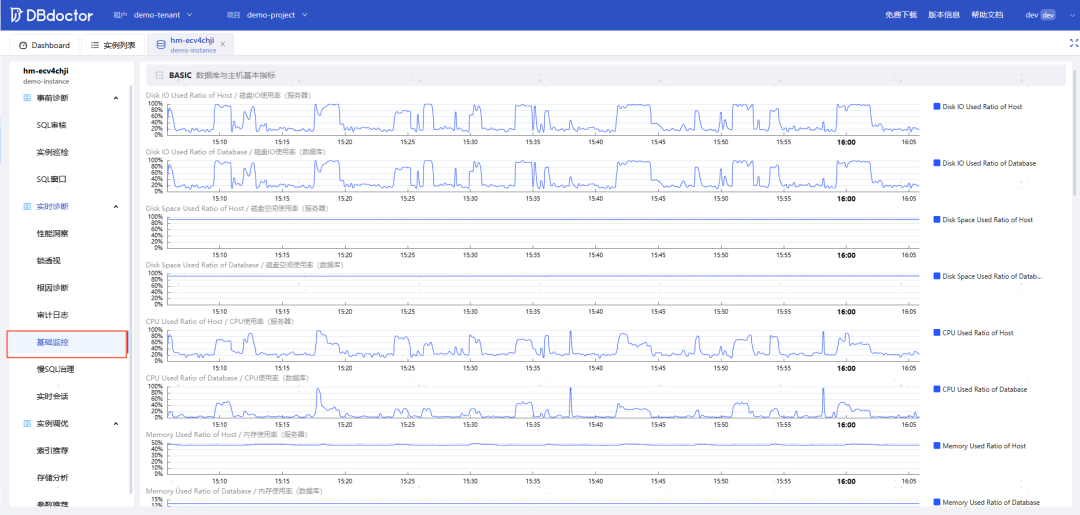Click the 免费下载 link
Screen dimensions: 1080x515
901,14
